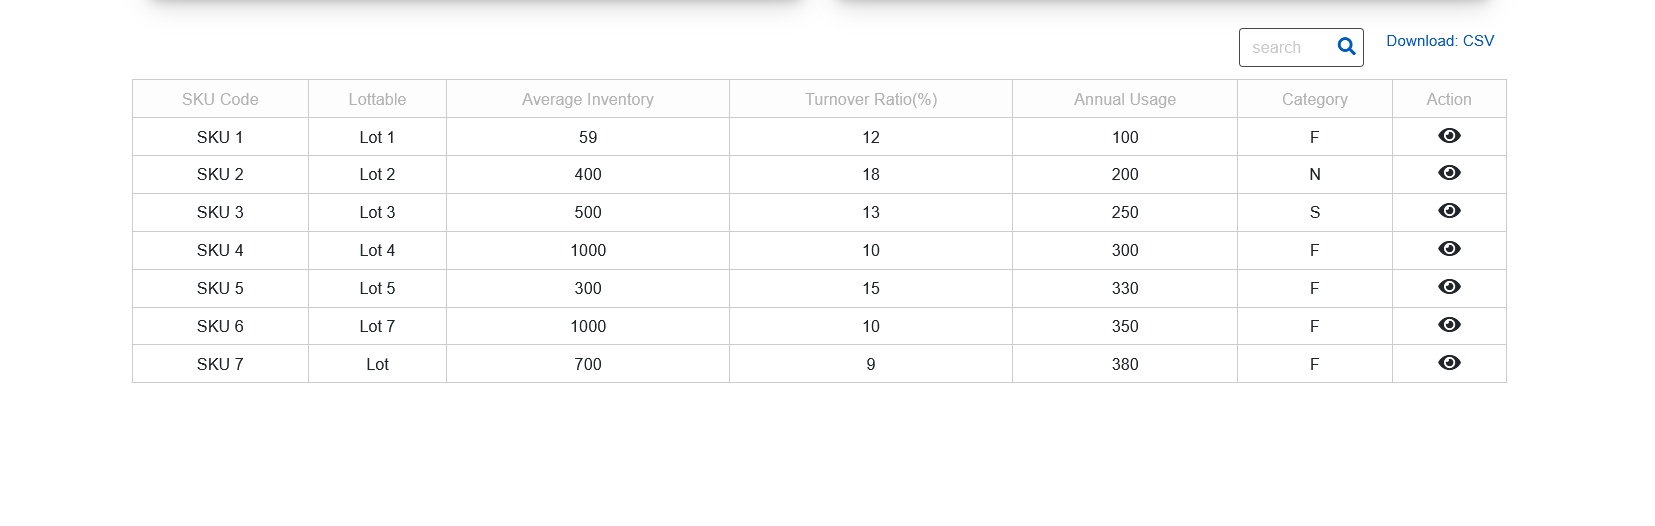Screen dimensions: 1655x526
Task: View SKU 7 row via eye icon
Action: click(1449, 363)
